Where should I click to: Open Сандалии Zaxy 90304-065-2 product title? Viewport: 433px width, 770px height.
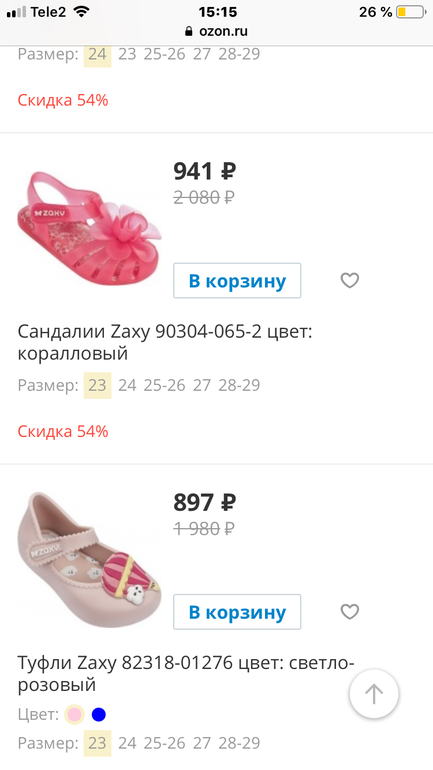coord(165,342)
